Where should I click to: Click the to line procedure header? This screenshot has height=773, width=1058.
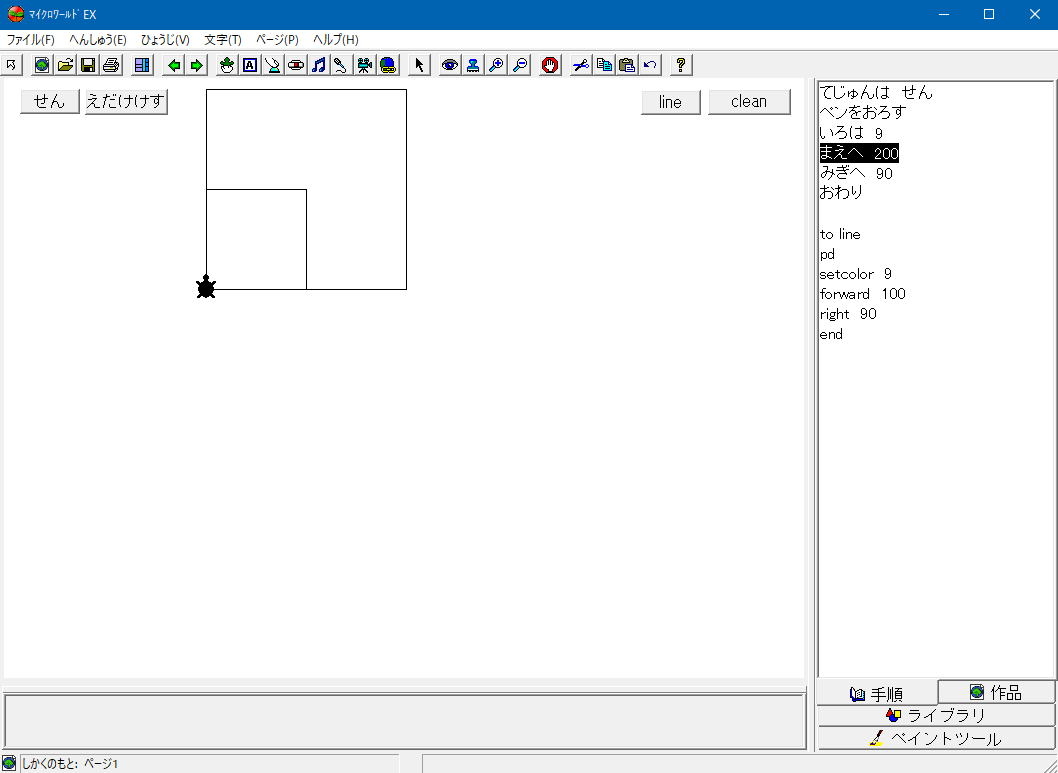tap(840, 234)
